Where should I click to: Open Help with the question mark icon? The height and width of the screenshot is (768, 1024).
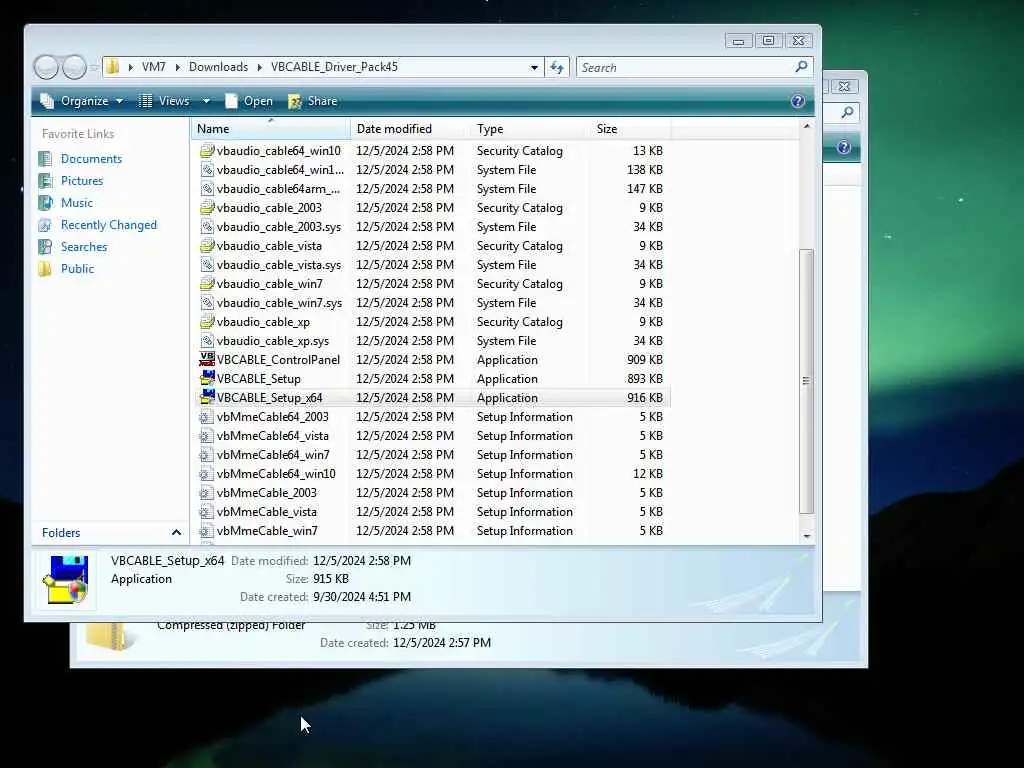click(x=797, y=101)
